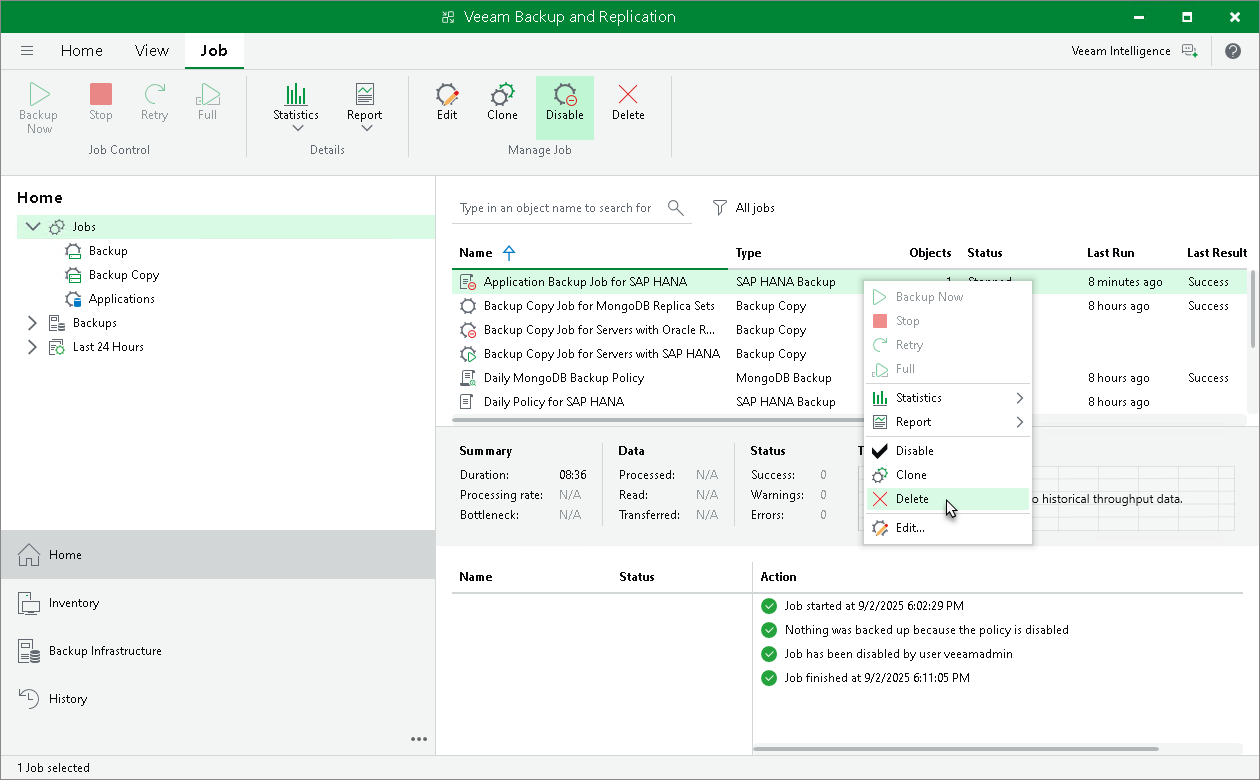
Task: Open the search magnifier icon
Action: [675, 207]
